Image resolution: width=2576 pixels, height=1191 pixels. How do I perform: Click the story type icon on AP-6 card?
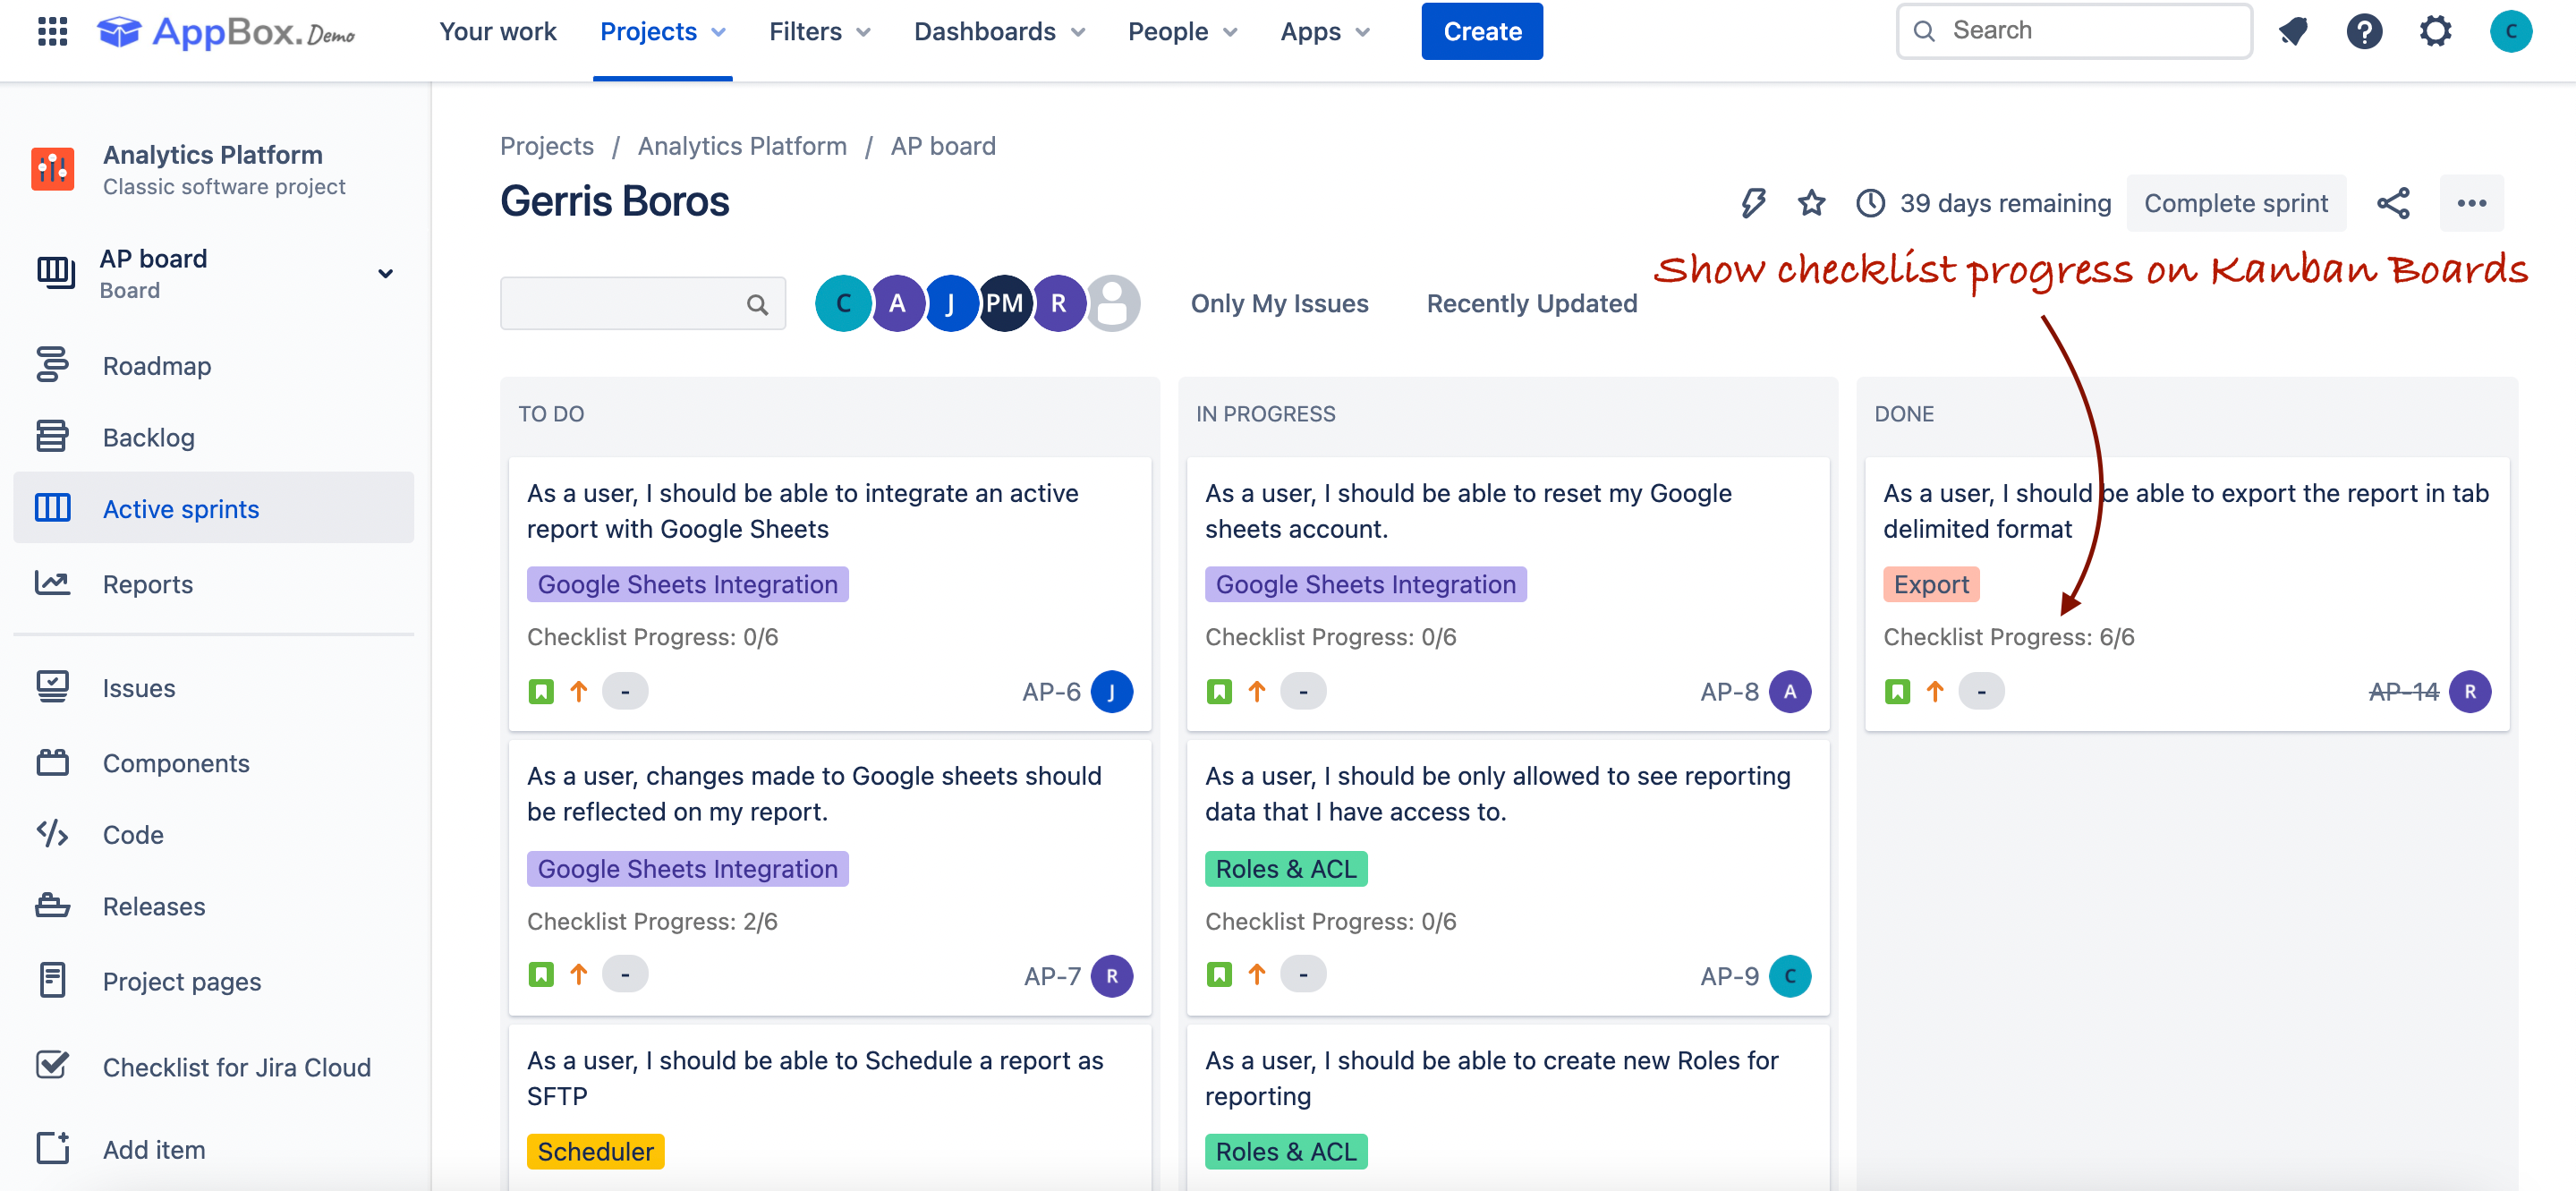coord(541,691)
